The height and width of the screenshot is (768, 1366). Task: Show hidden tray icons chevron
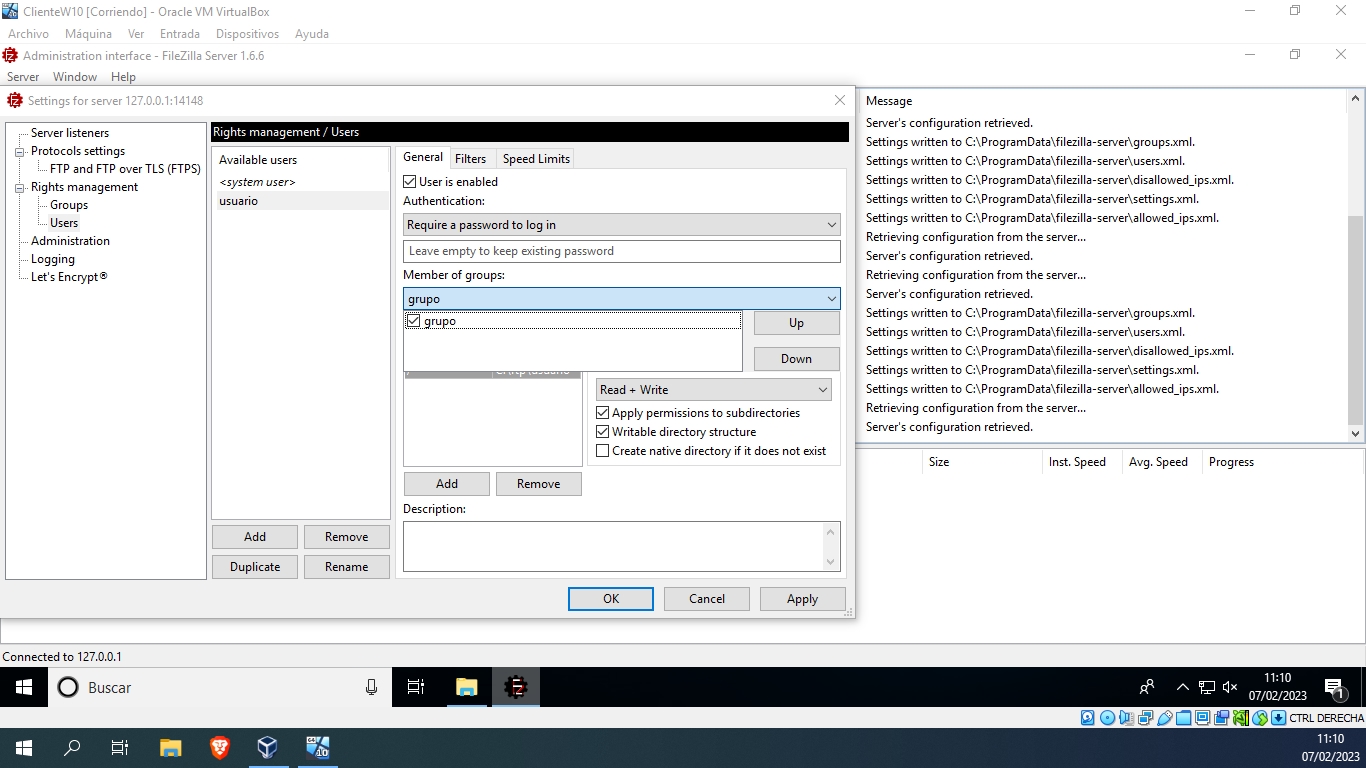click(x=1182, y=687)
